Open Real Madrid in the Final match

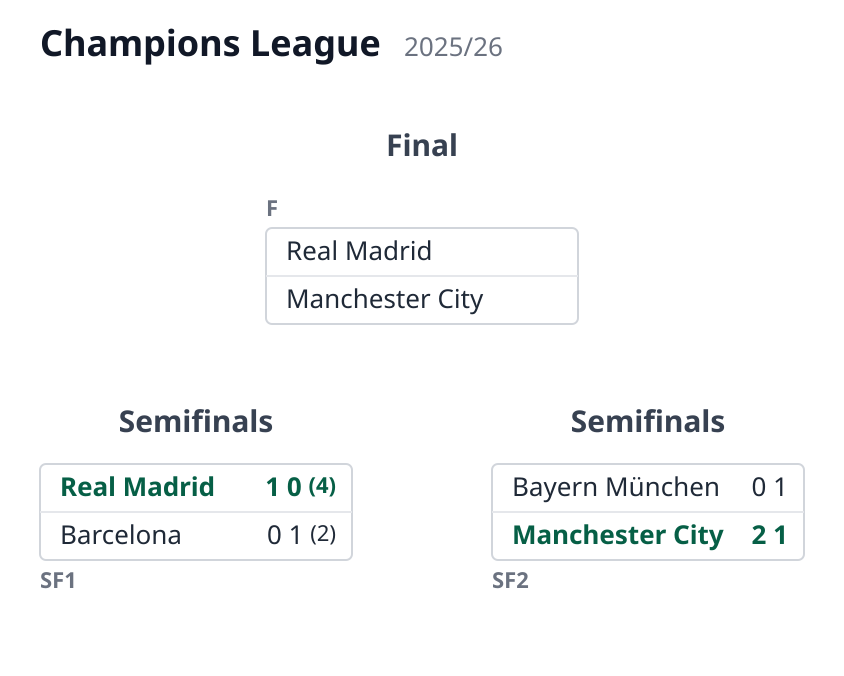[x=422, y=251]
